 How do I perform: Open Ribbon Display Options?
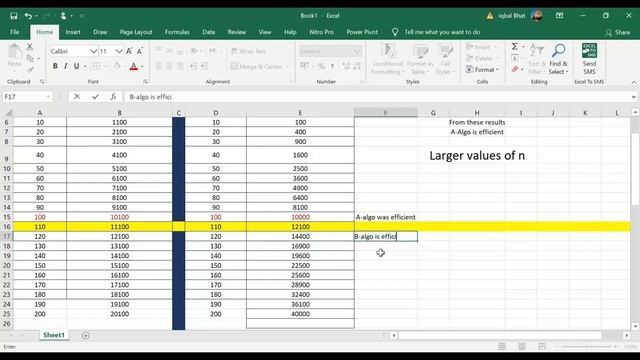point(559,16)
